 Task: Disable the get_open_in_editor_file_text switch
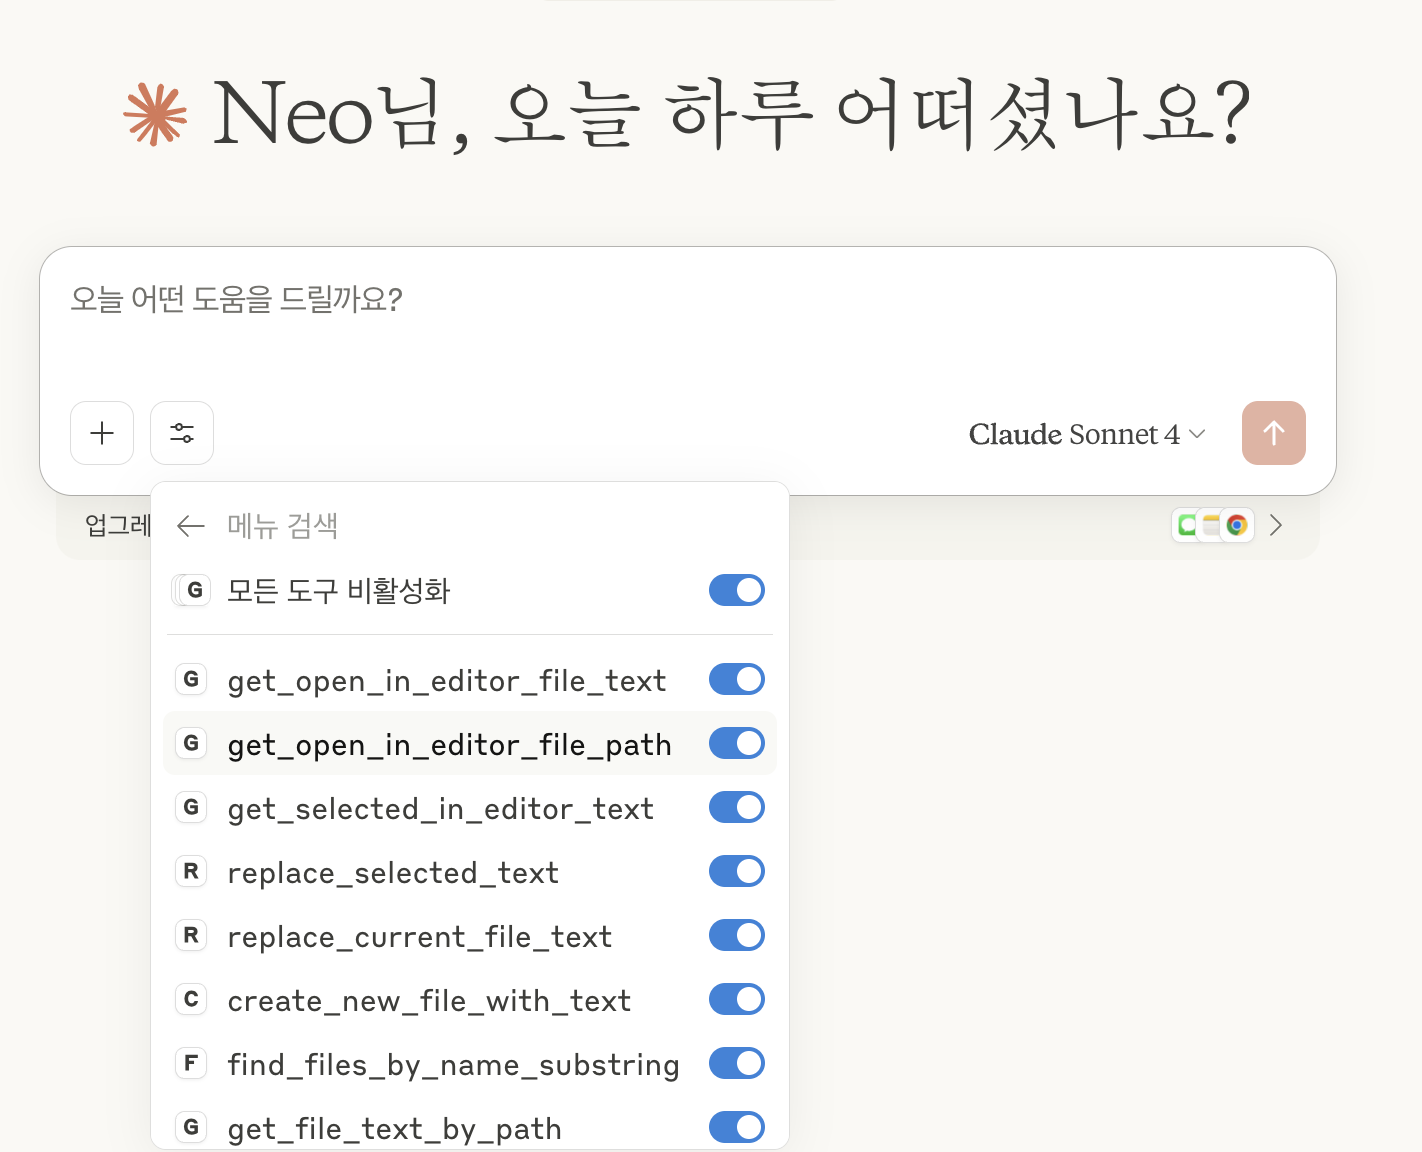[737, 679]
